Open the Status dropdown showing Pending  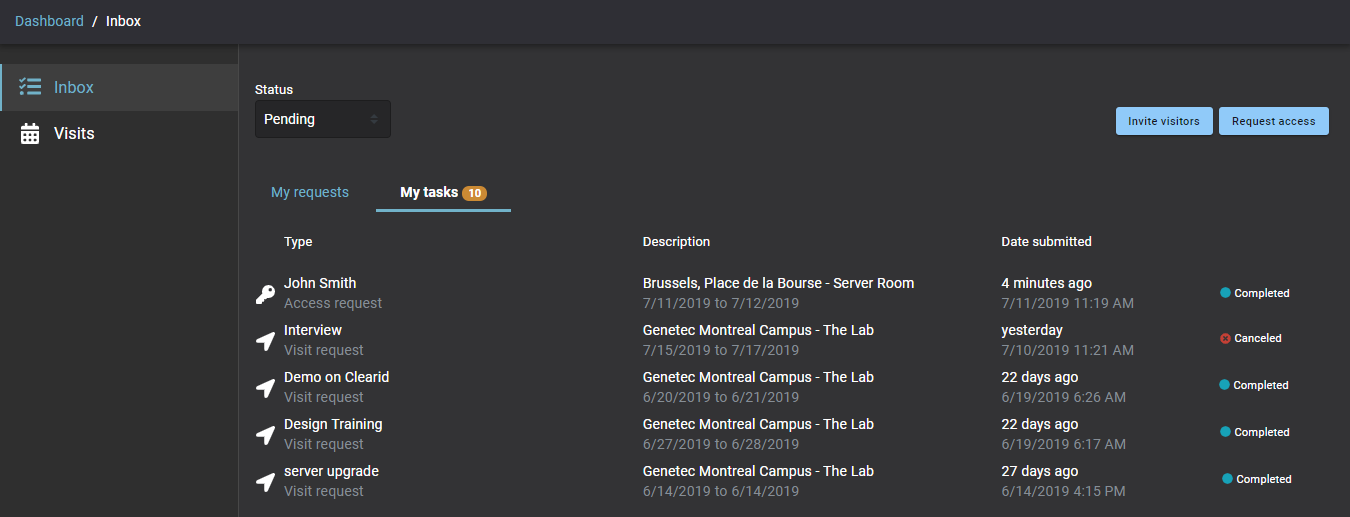point(322,119)
